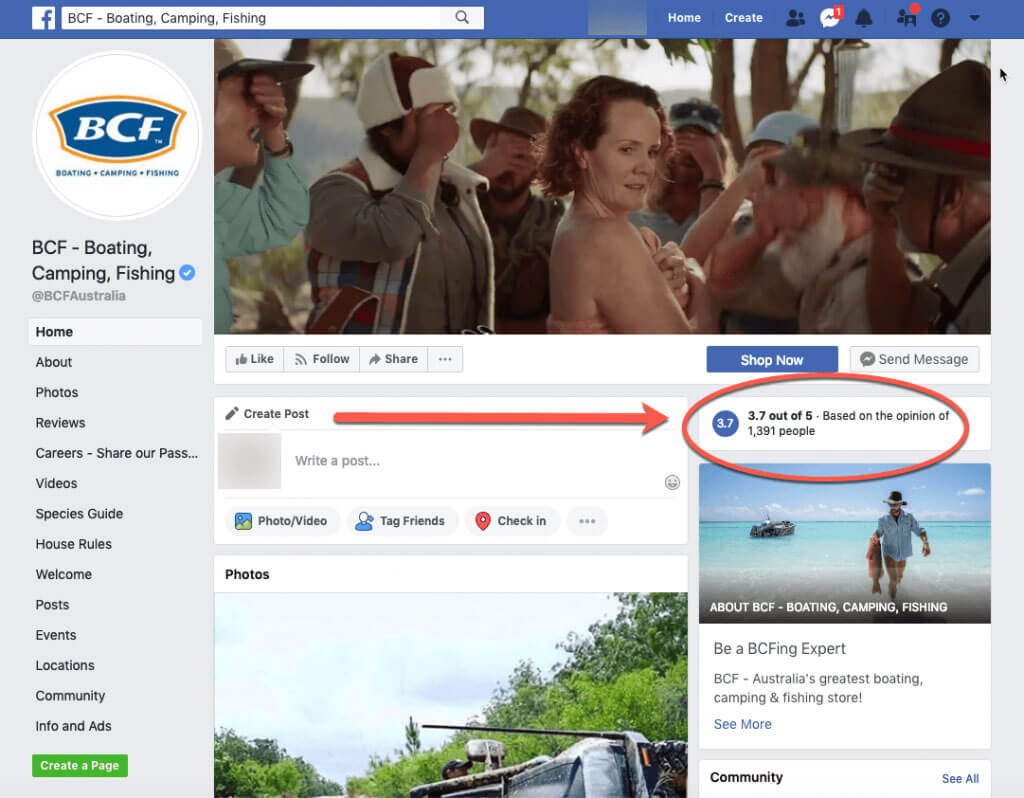Open Friend Requests icon
Screen dimensions: 1024x798
[795, 18]
